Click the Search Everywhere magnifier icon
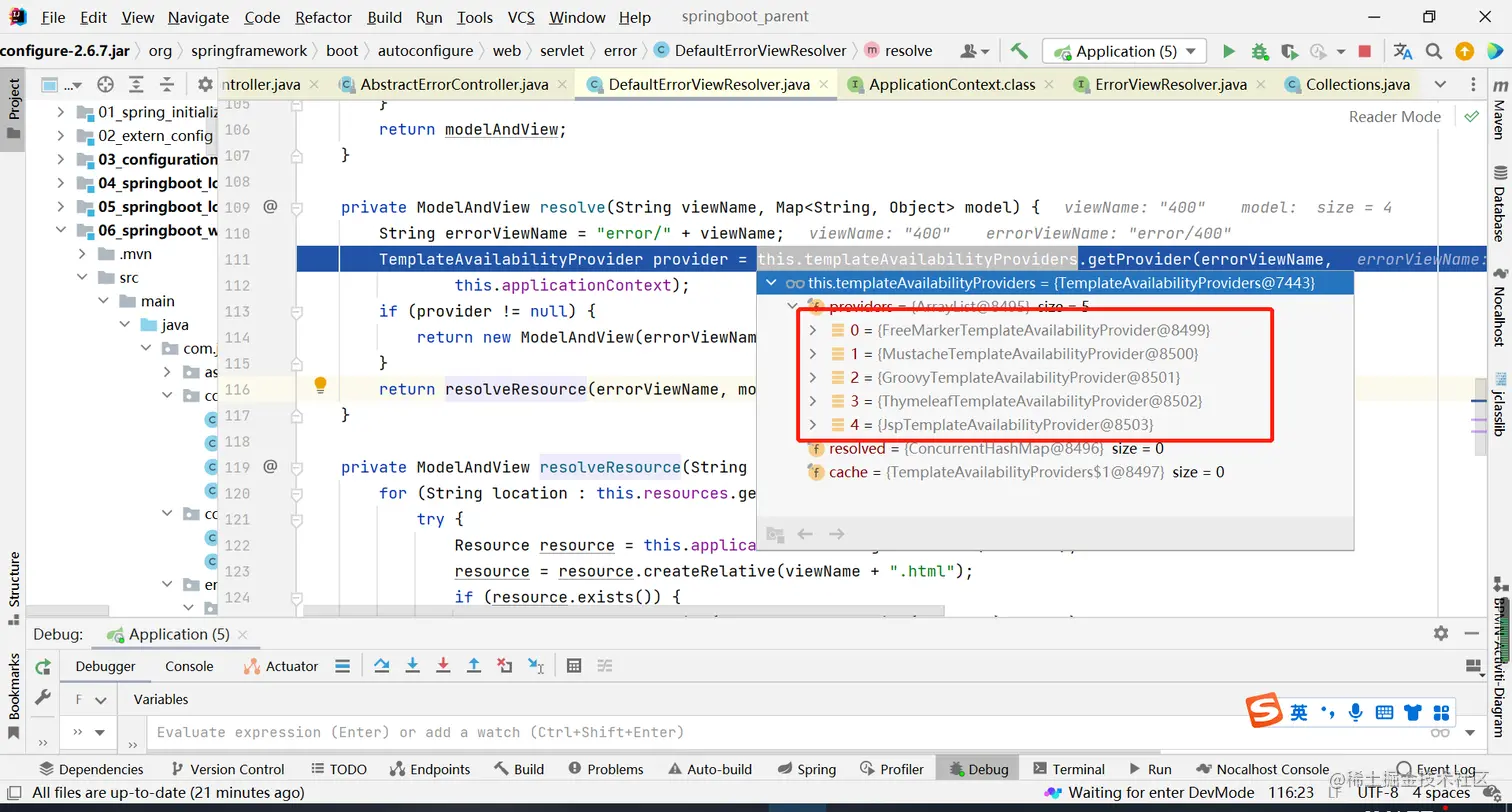 [1433, 51]
